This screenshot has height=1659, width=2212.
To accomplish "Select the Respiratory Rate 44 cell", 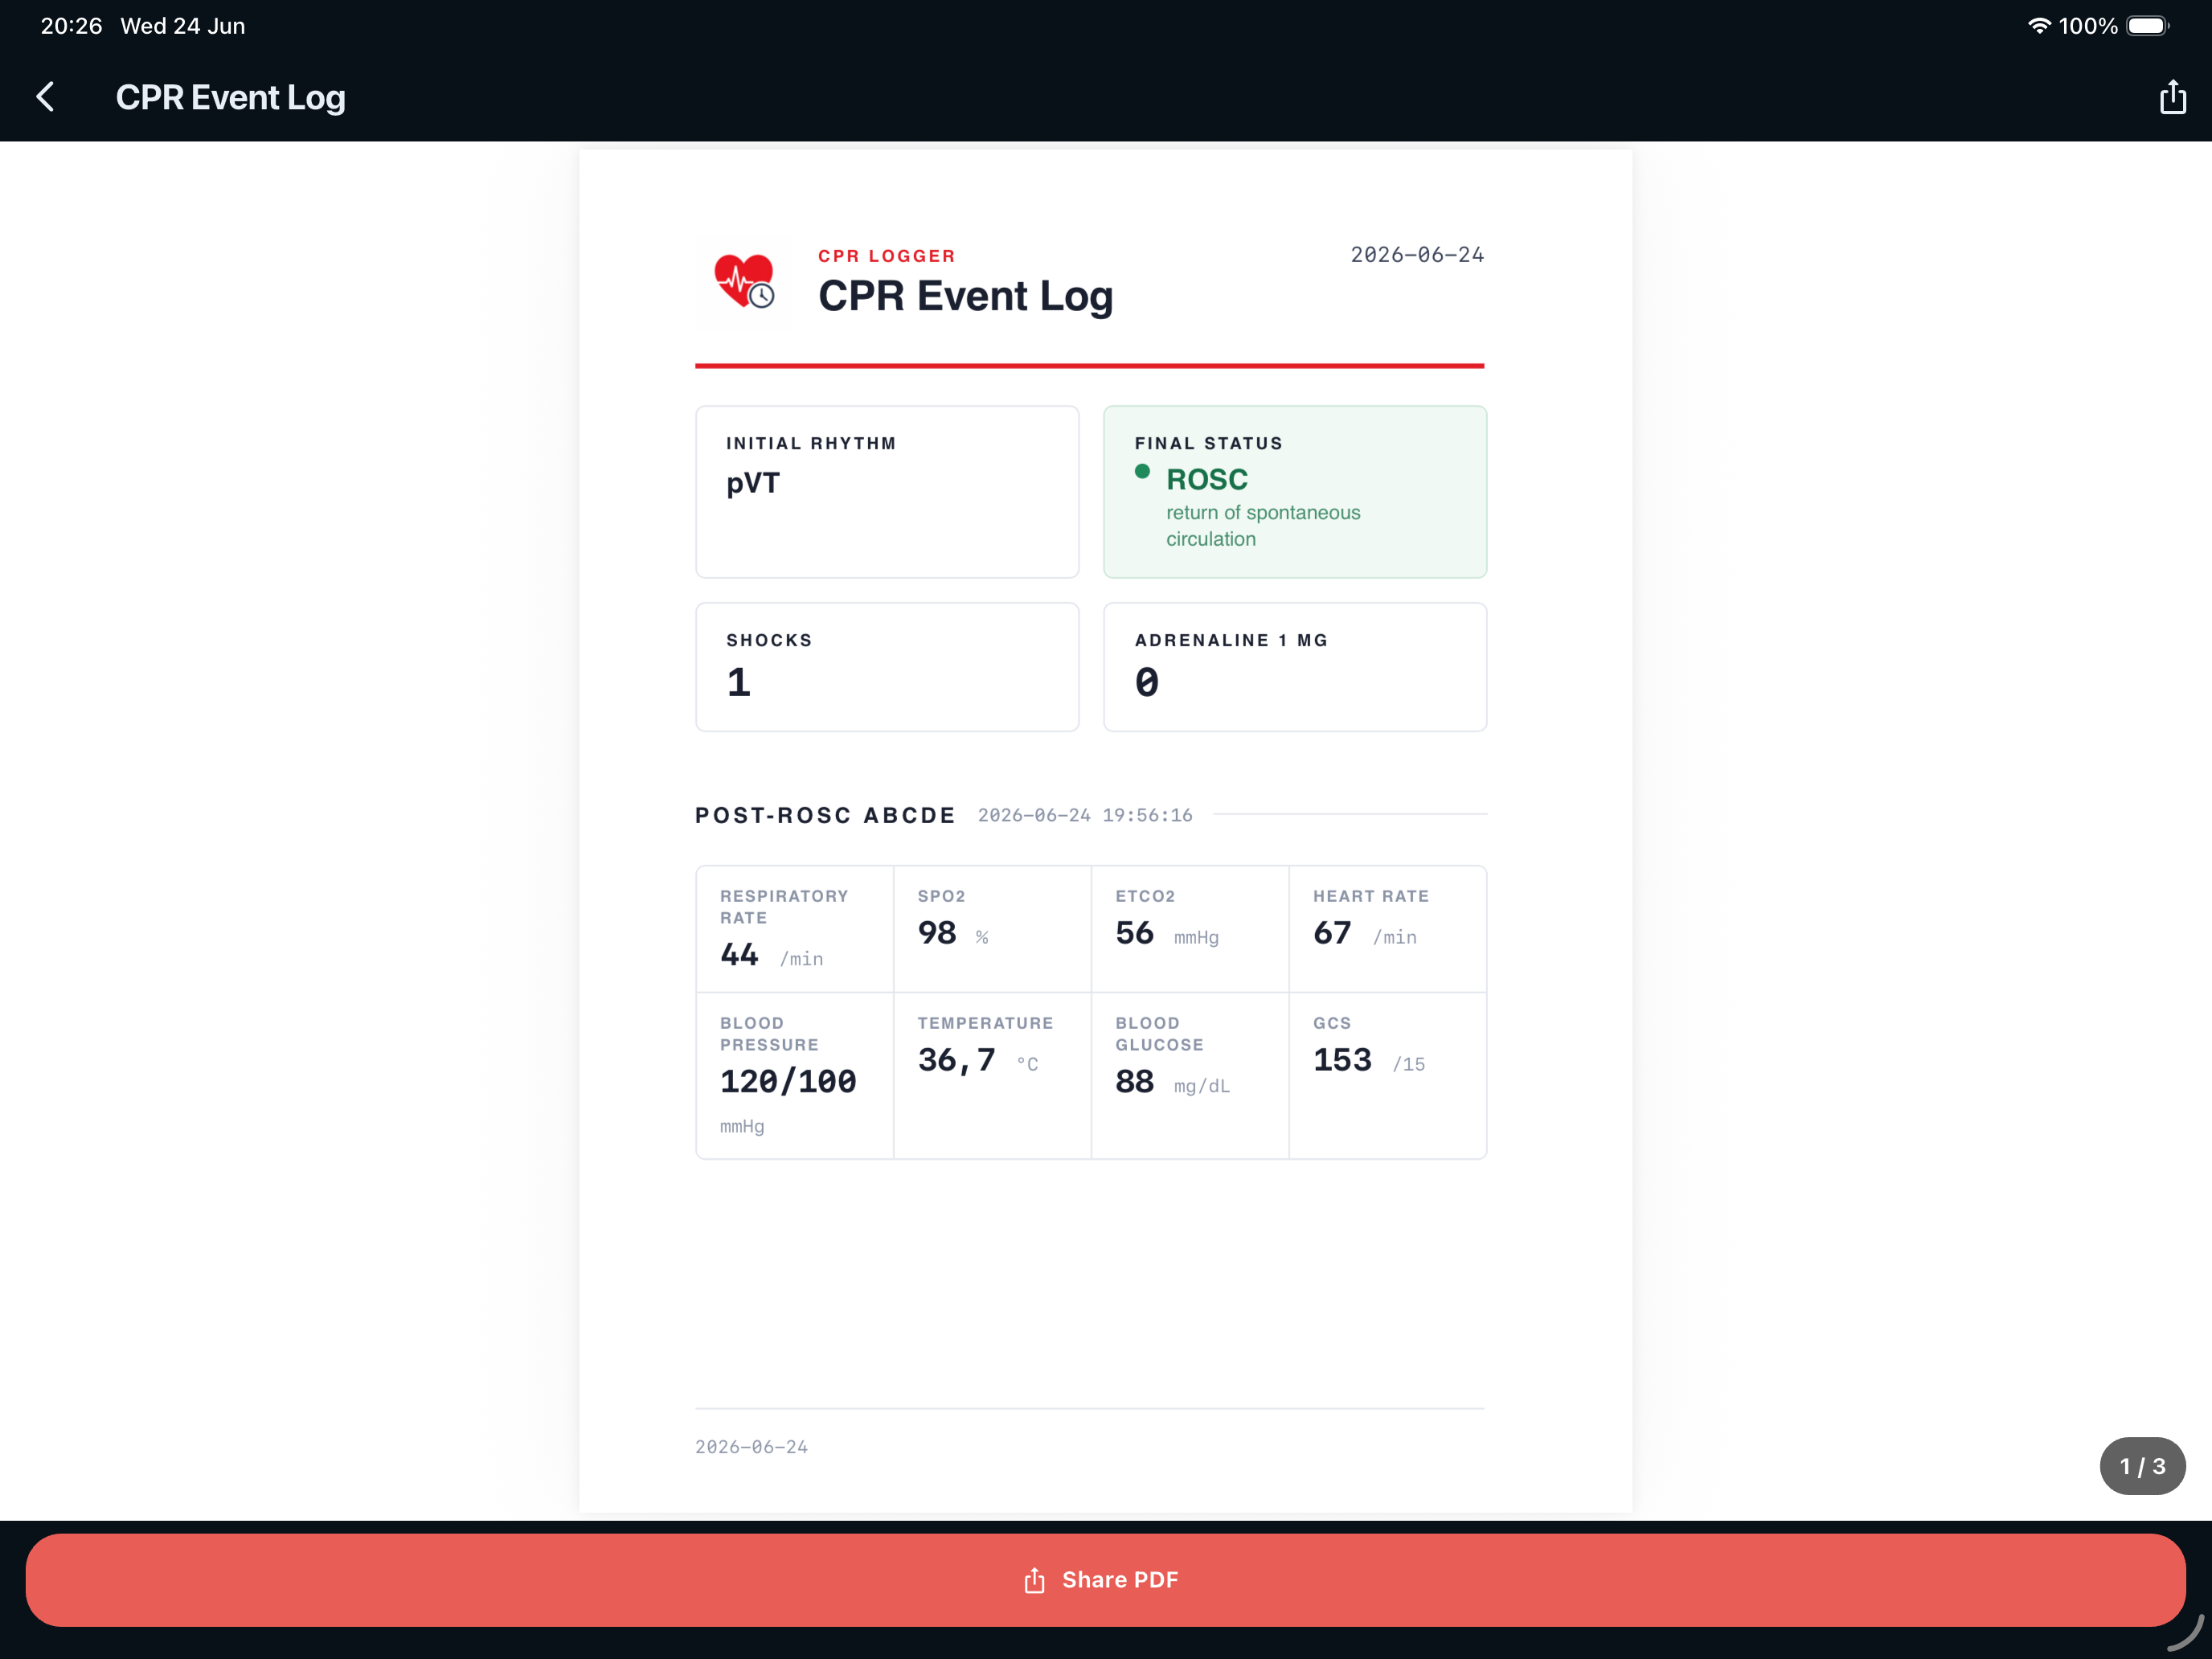I will 795,929.
